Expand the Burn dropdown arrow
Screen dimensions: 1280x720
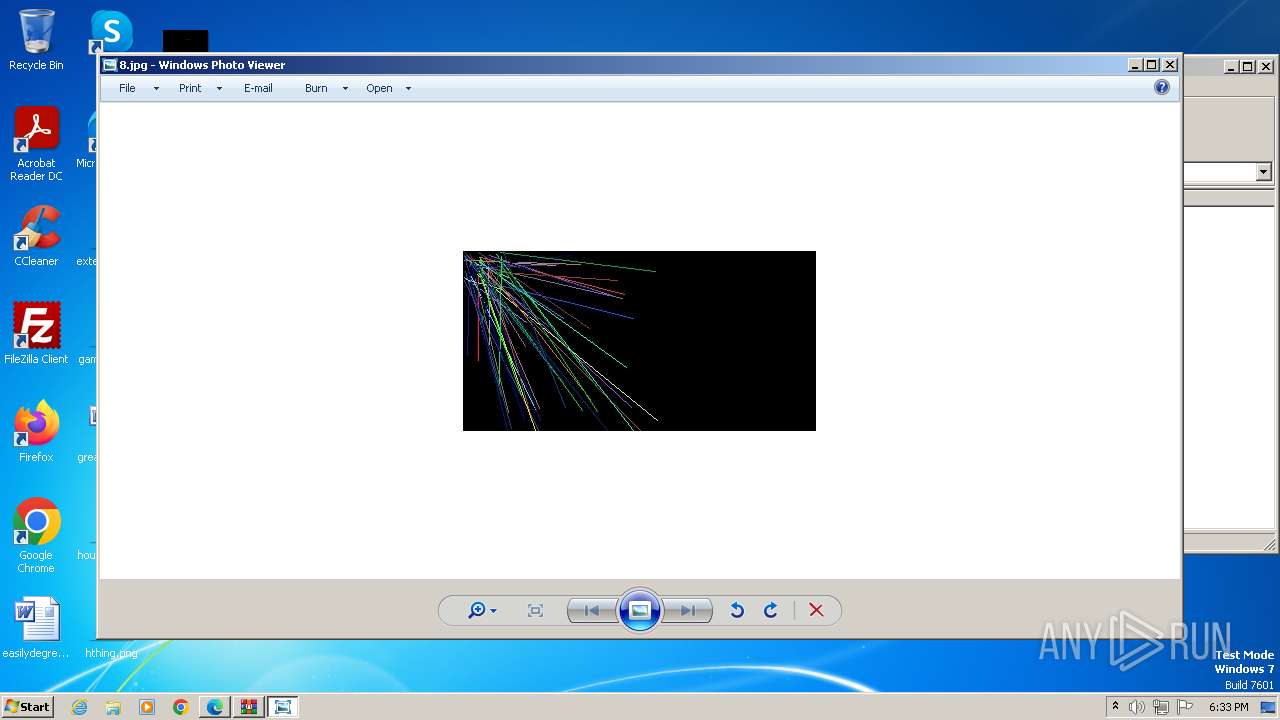point(345,88)
